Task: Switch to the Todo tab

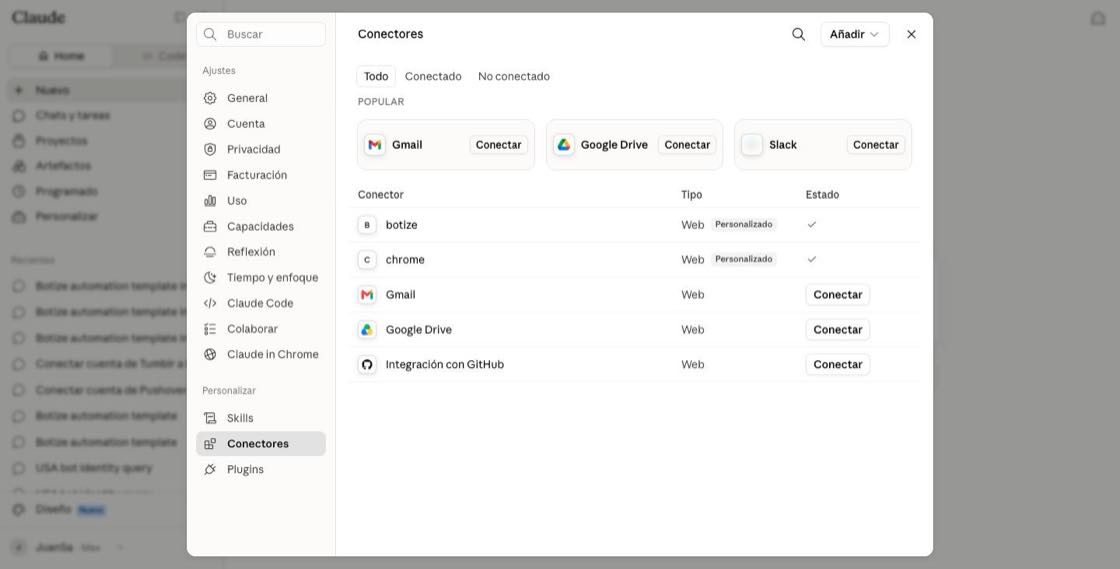Action: [x=376, y=76]
